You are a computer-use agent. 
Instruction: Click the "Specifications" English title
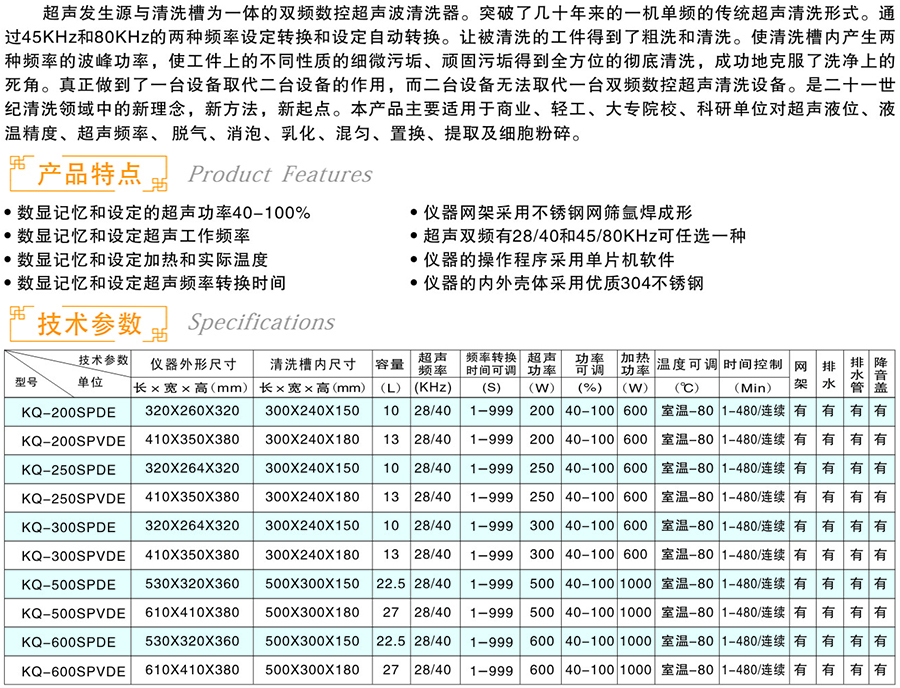point(261,323)
